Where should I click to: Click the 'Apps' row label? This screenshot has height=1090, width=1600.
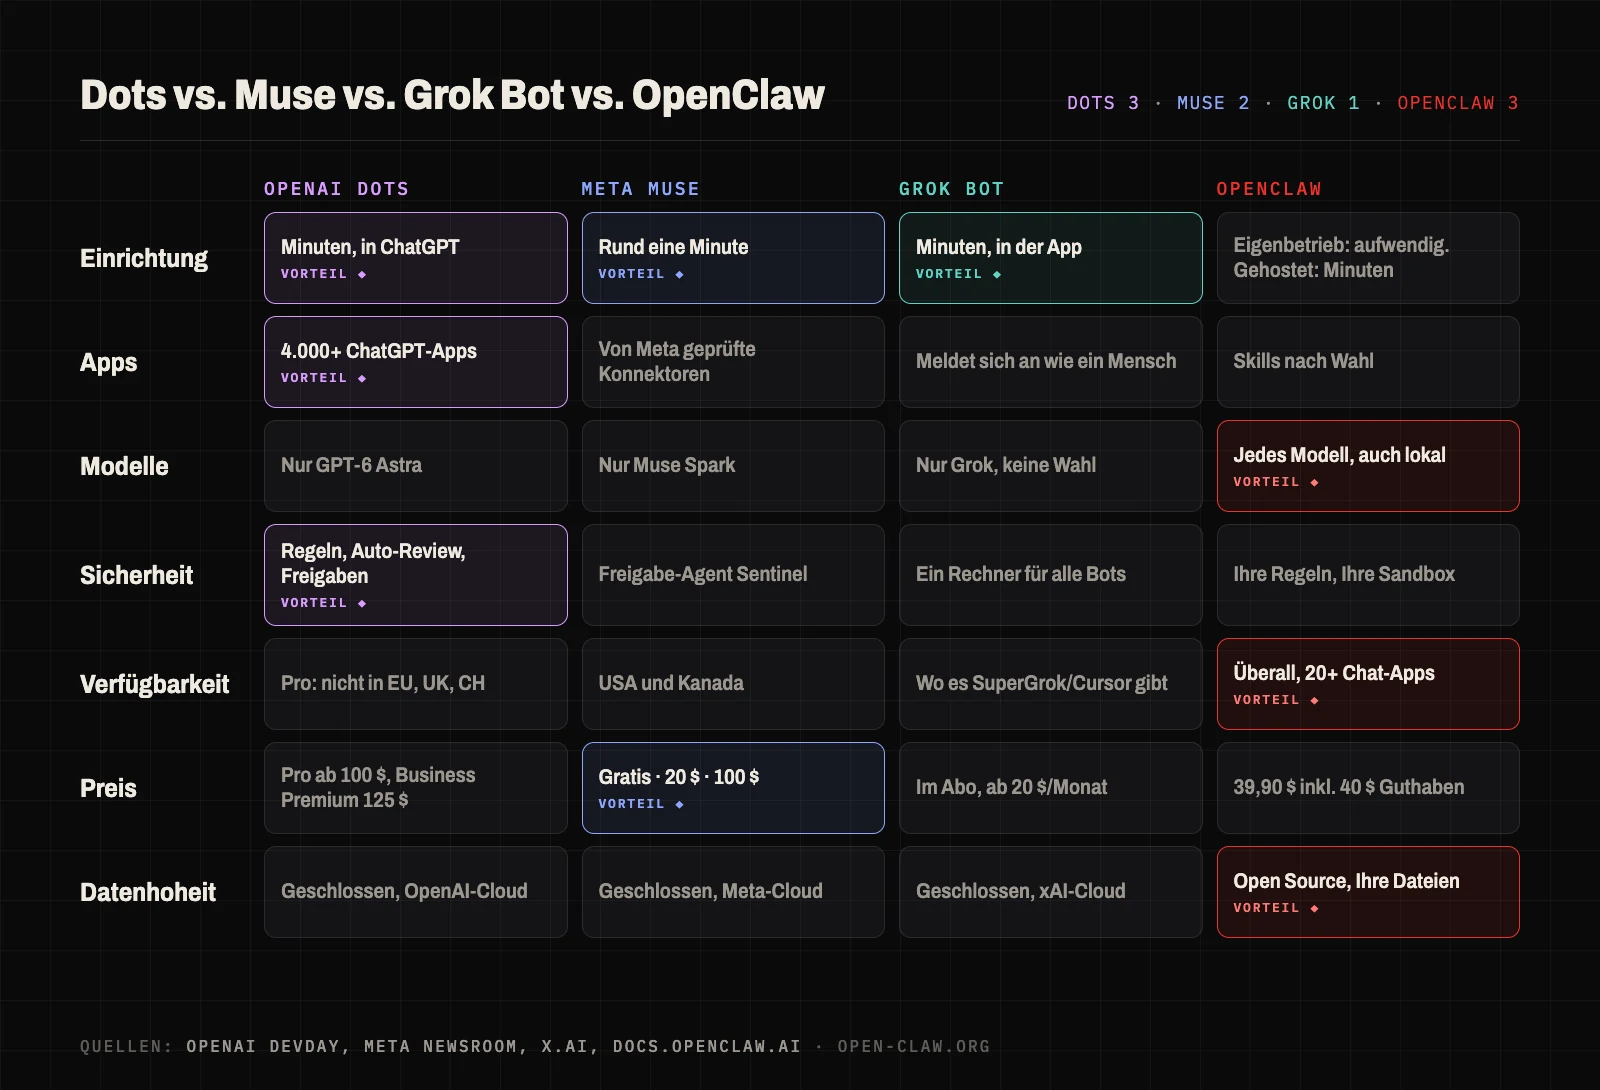pos(108,362)
